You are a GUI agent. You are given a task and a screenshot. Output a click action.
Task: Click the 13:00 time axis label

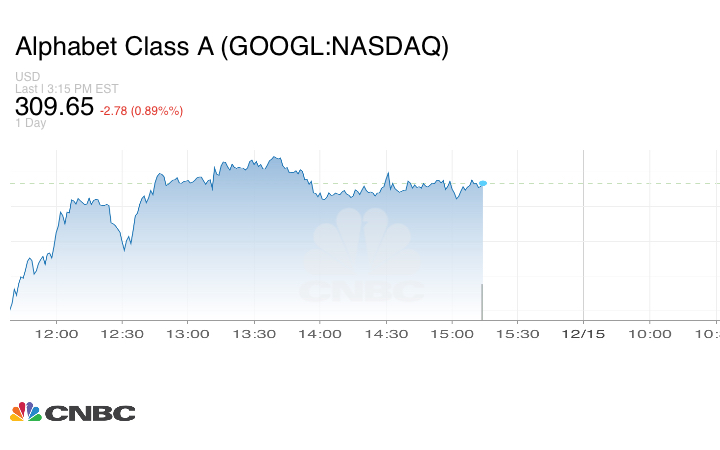click(x=188, y=334)
